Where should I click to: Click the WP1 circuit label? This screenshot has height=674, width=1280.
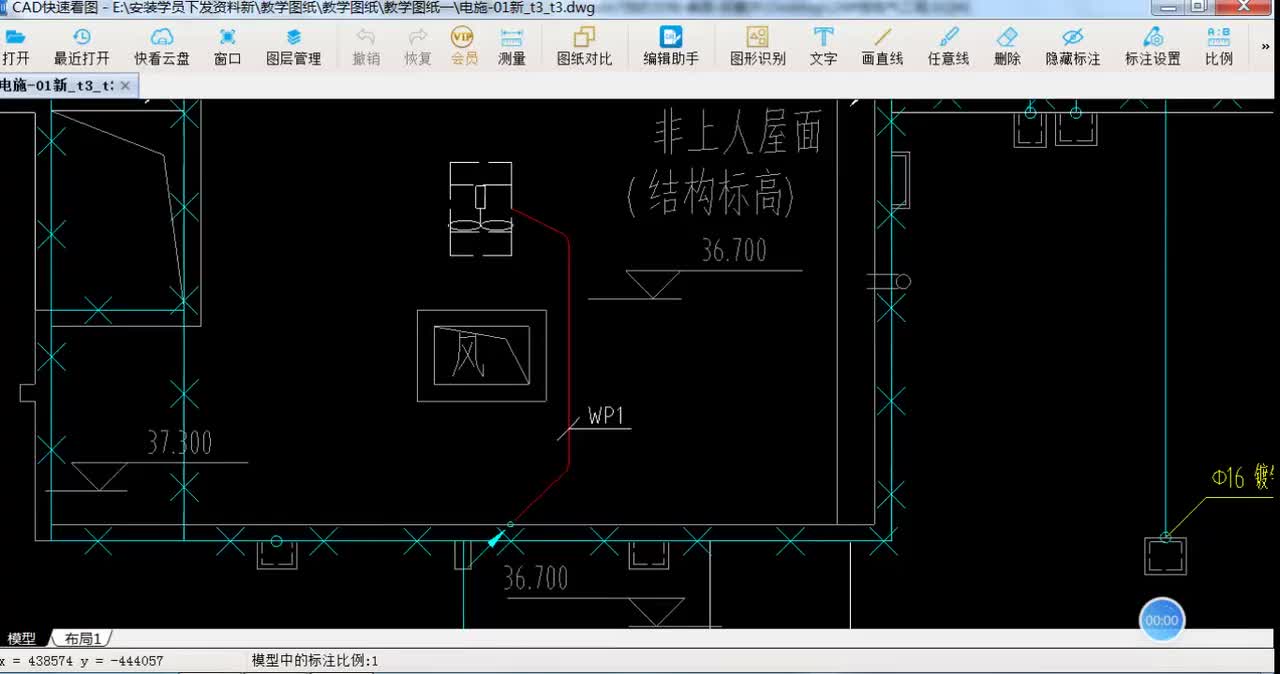point(606,416)
